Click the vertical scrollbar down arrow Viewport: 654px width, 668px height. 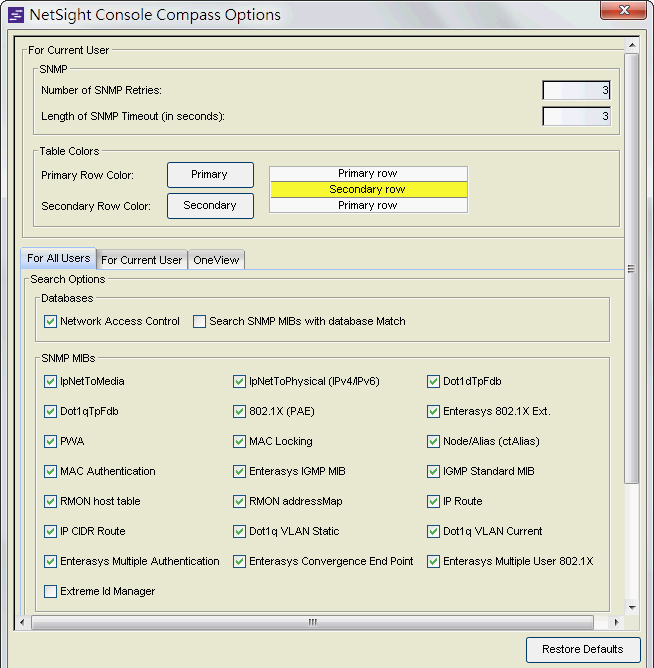coord(632,608)
